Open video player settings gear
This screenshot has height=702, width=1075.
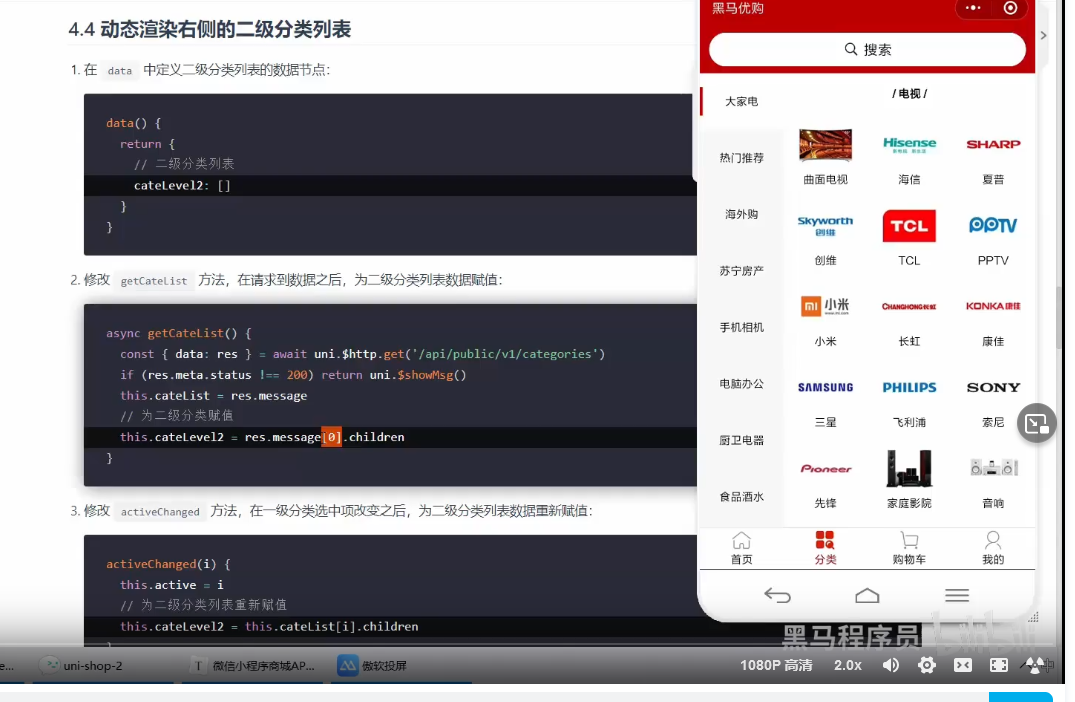(927, 665)
